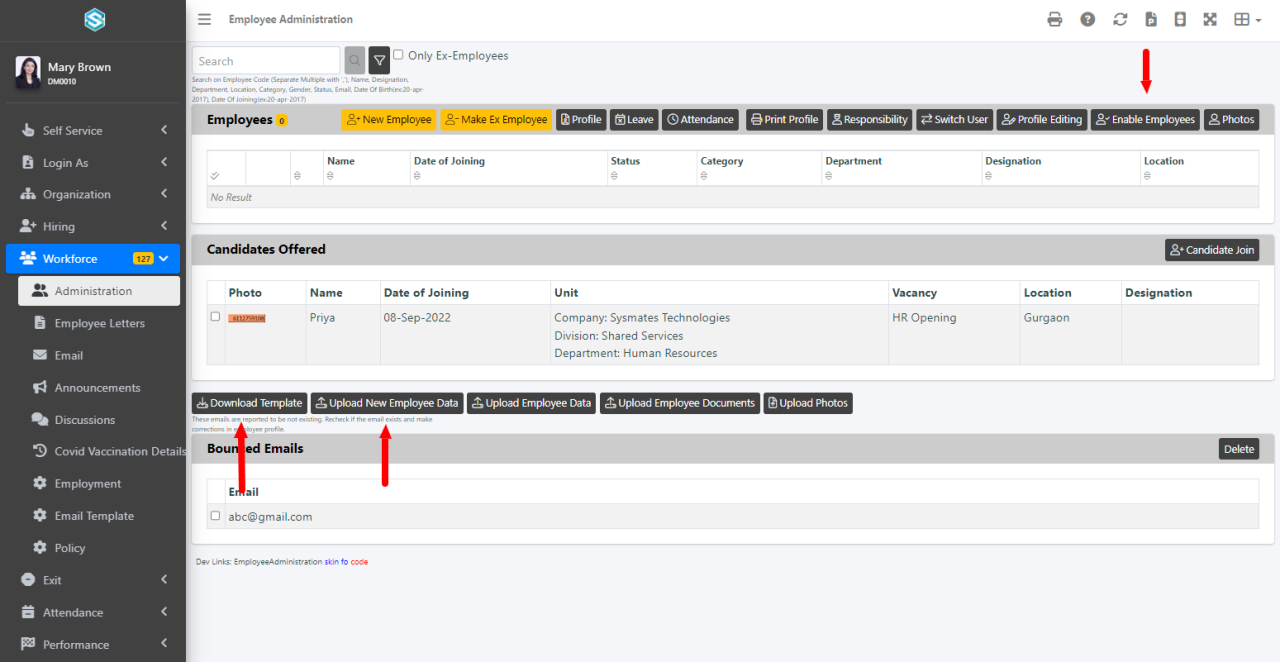This screenshot has width=1280, height=662.
Task: Click the Download Template button
Action: (249, 403)
